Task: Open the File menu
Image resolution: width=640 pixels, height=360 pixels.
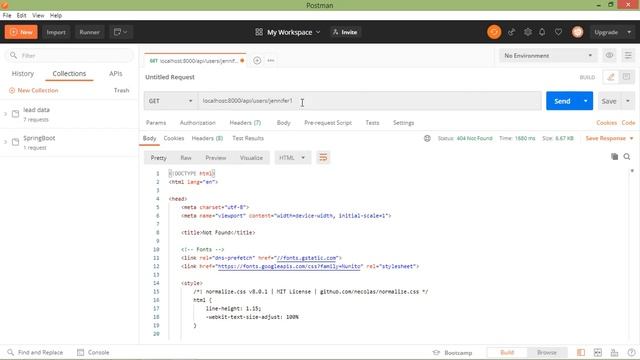Action: 7,16
